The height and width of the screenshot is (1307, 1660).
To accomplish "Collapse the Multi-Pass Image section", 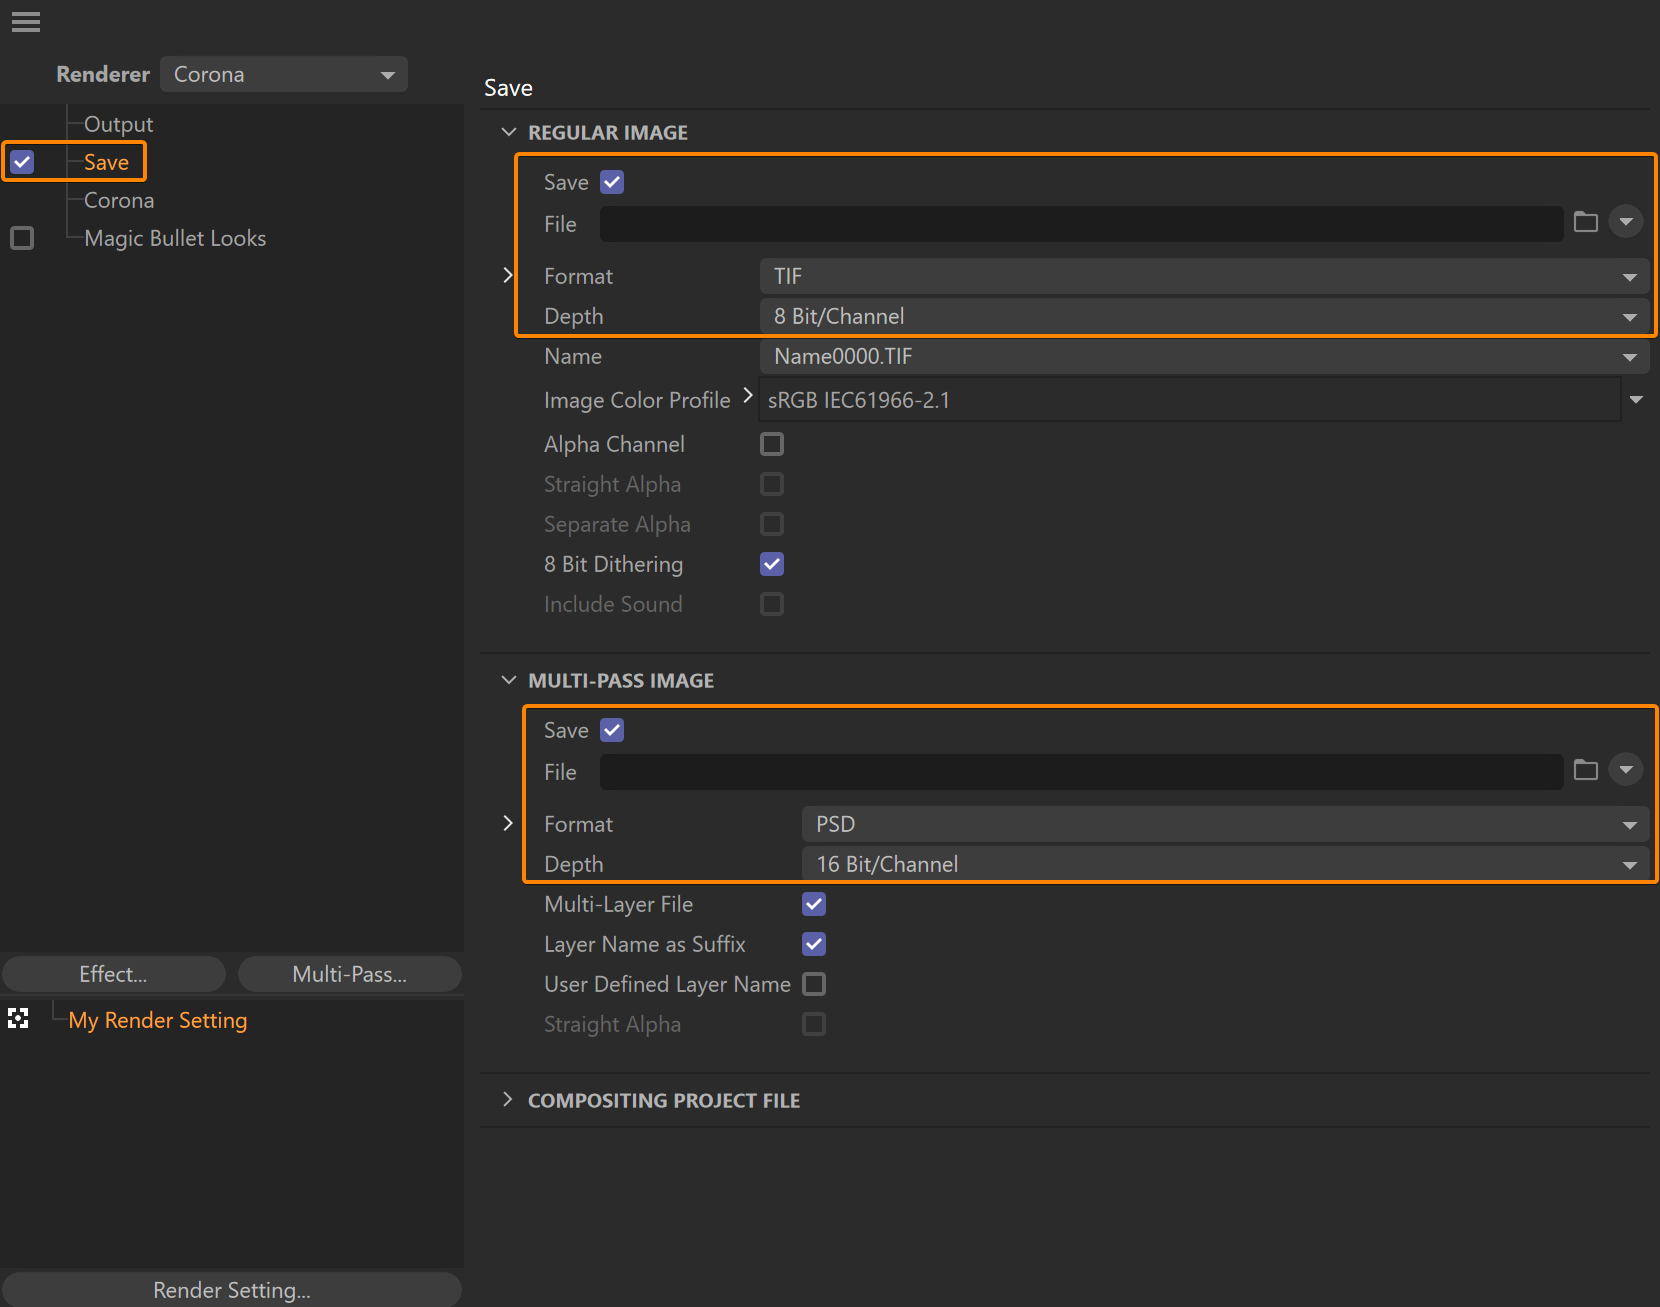I will click(x=508, y=680).
